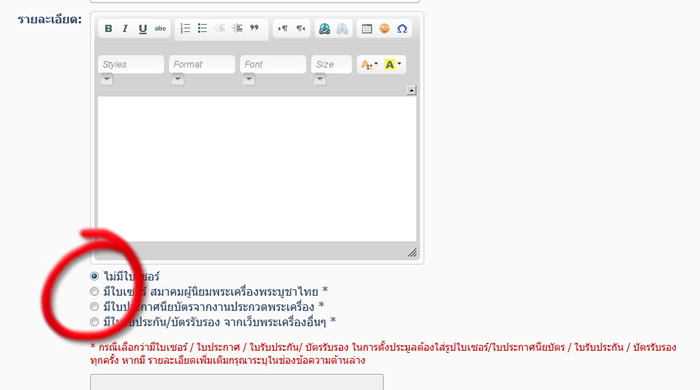Set text direction left to right
This screenshot has width=700, height=390.
[x=283, y=29]
